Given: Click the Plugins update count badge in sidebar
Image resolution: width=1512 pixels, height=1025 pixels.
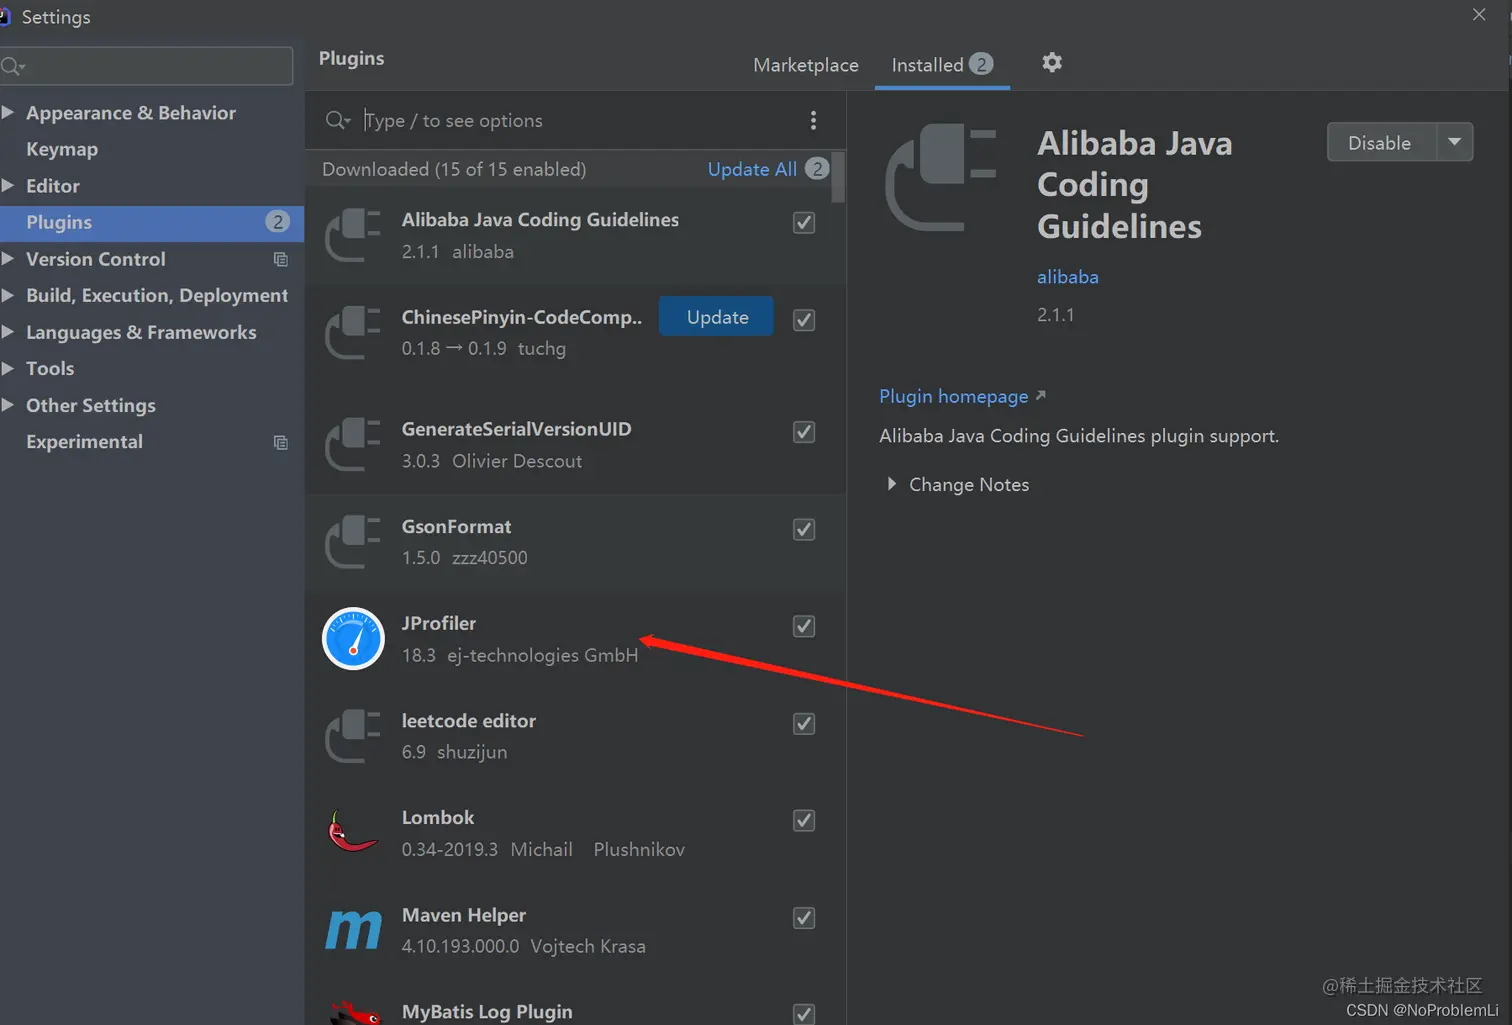Looking at the screenshot, I should click(x=278, y=222).
